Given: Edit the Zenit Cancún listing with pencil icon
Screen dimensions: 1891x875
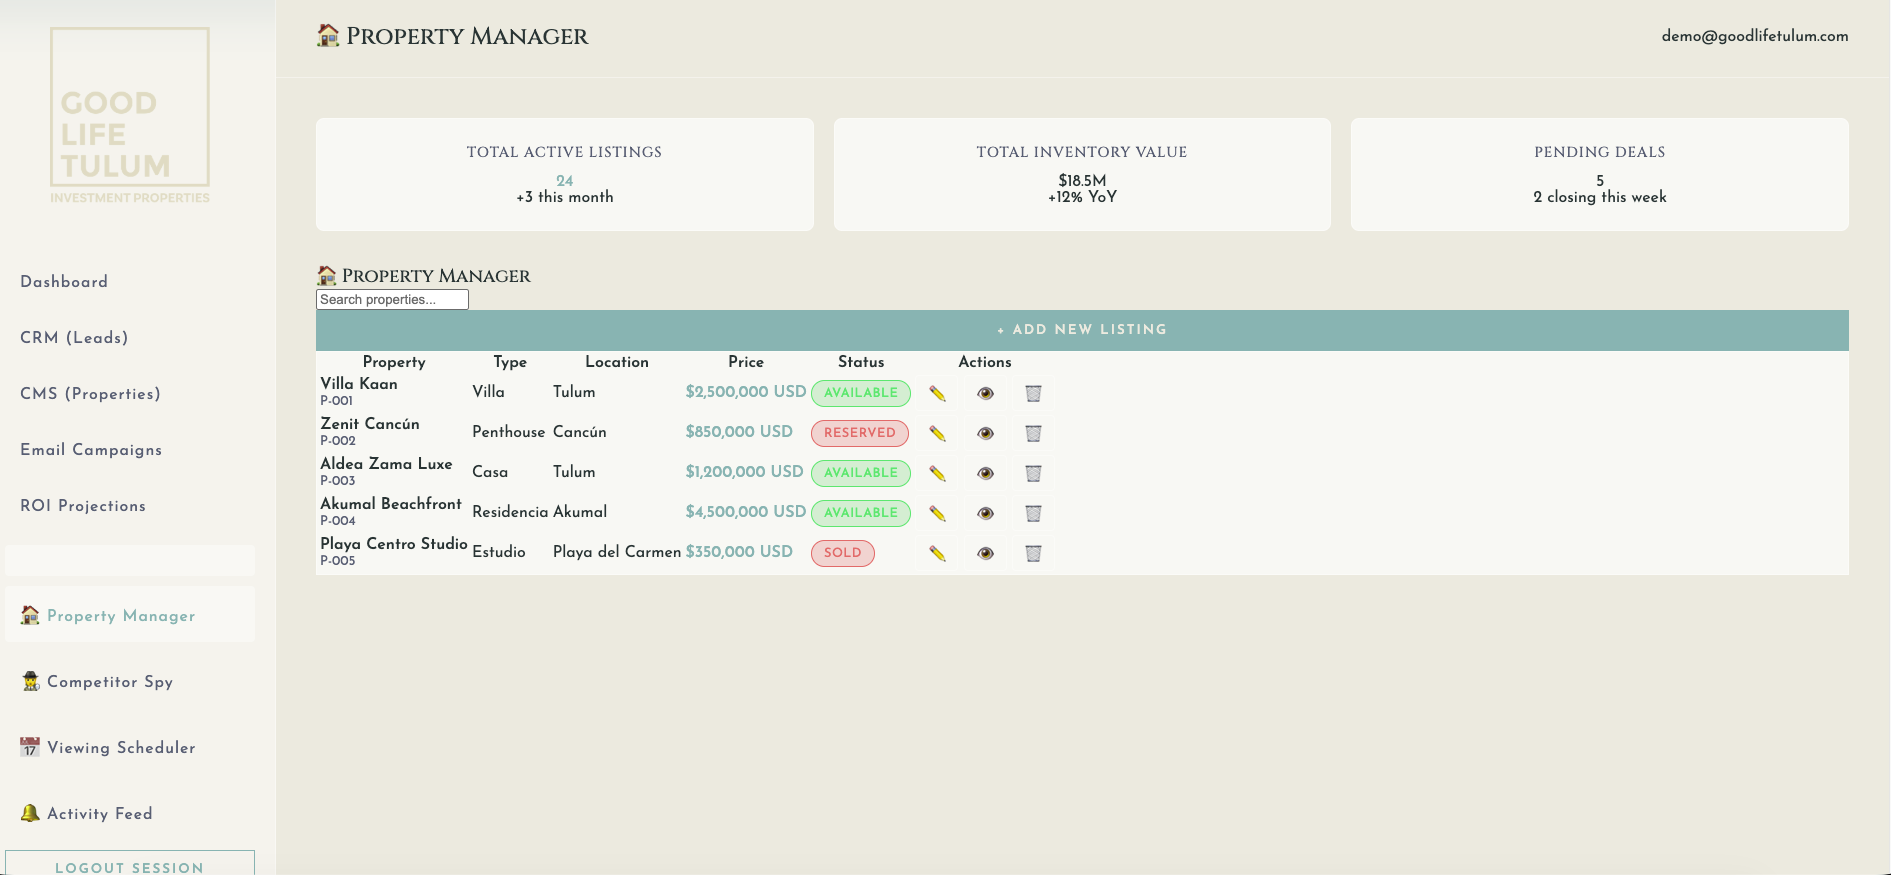Looking at the screenshot, I should click(937, 433).
